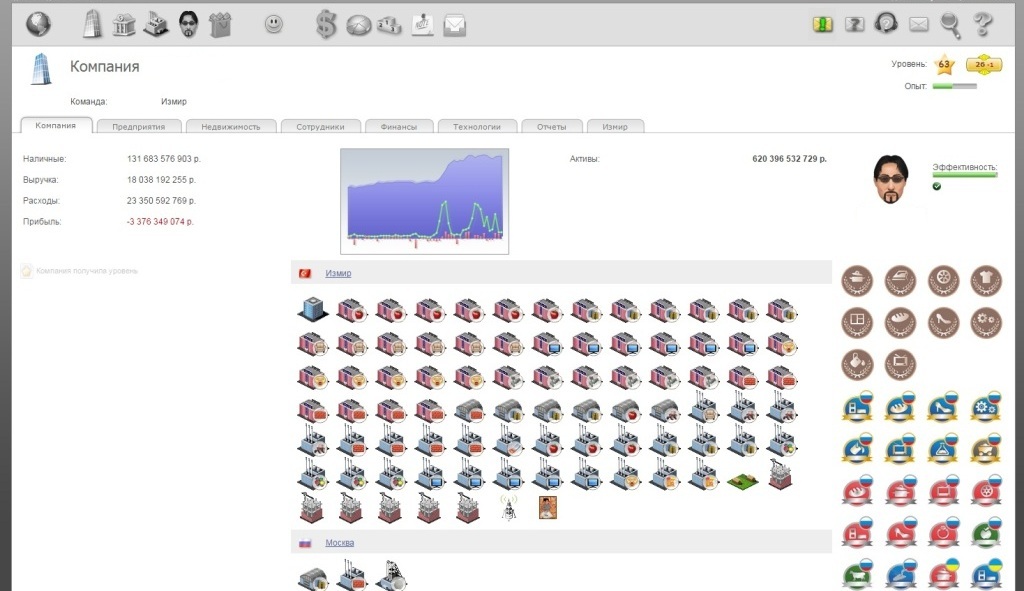Click the bank building toolbar icon

(x=124, y=25)
